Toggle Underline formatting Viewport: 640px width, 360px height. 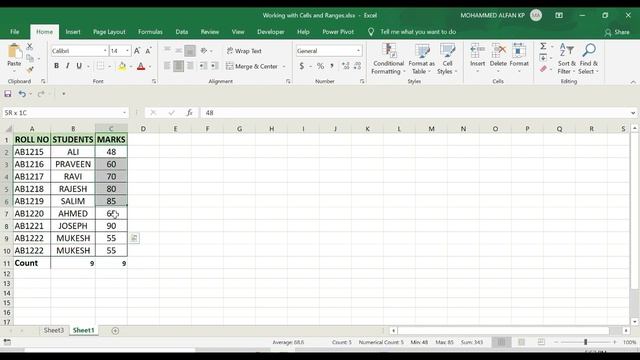pyautogui.click(x=79, y=66)
